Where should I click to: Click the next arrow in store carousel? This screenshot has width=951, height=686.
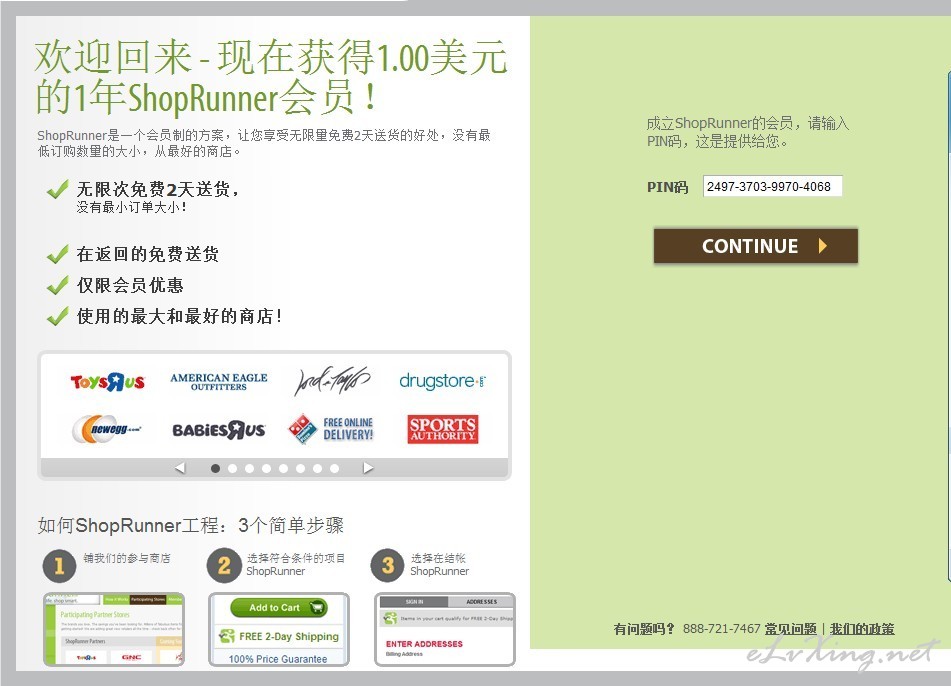coord(368,468)
